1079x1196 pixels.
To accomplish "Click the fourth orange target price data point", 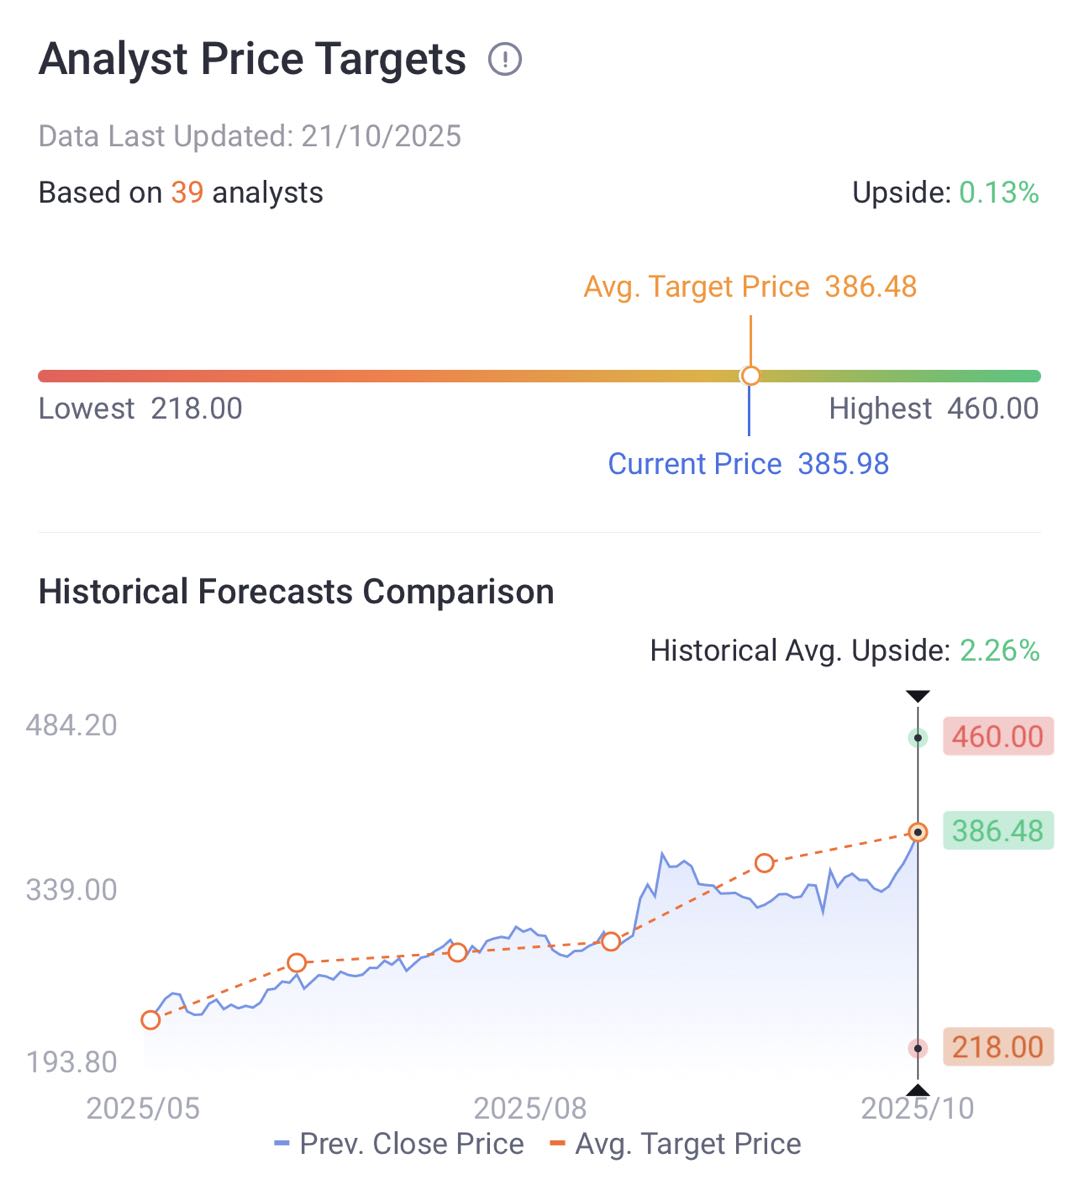I will coord(611,941).
